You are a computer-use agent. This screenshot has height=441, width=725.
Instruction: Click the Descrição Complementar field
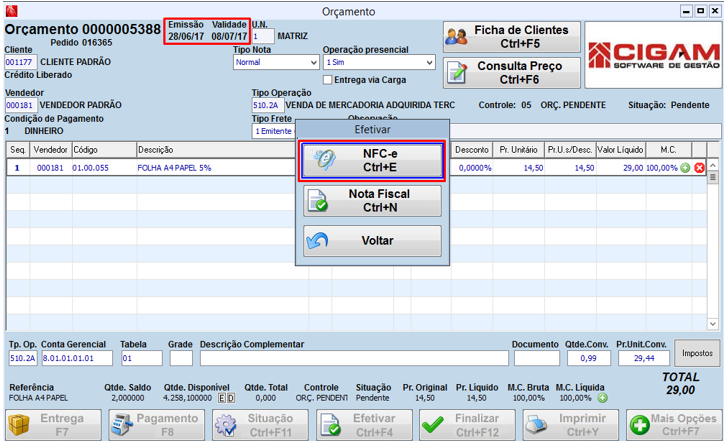[x=354, y=358]
